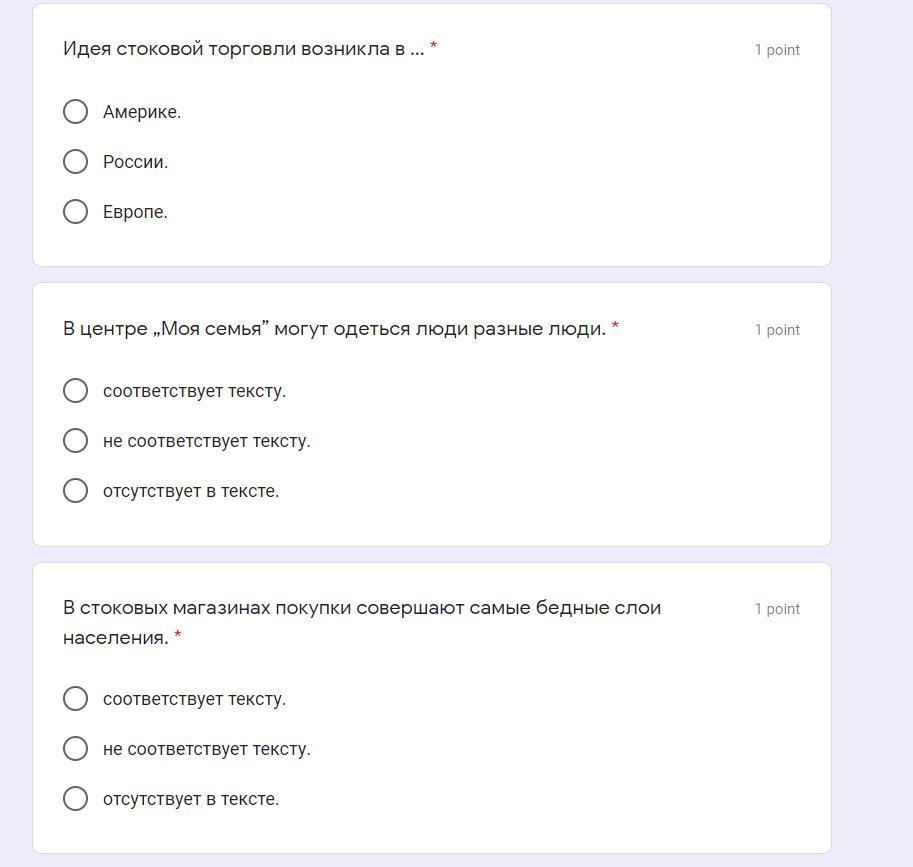Click the "Идея стоковой торговли возникла в ..." question title
The width and height of the screenshot is (913, 867).
click(243, 49)
